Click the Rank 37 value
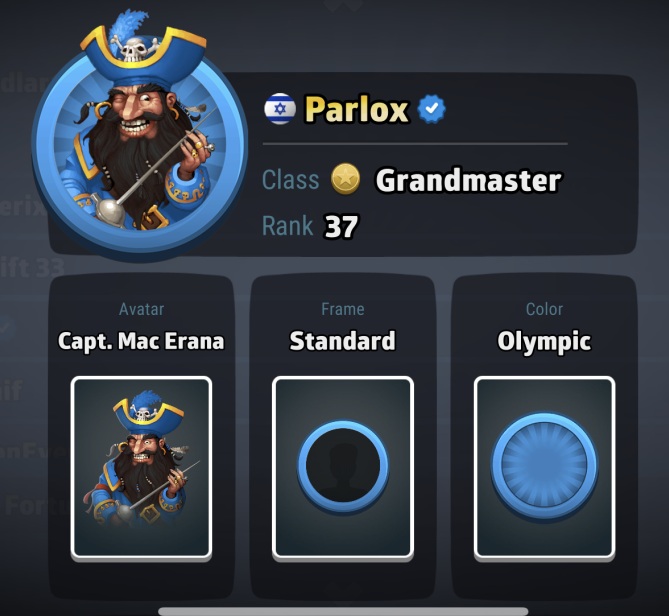Viewport: 669px width, 616px height. pos(341,227)
